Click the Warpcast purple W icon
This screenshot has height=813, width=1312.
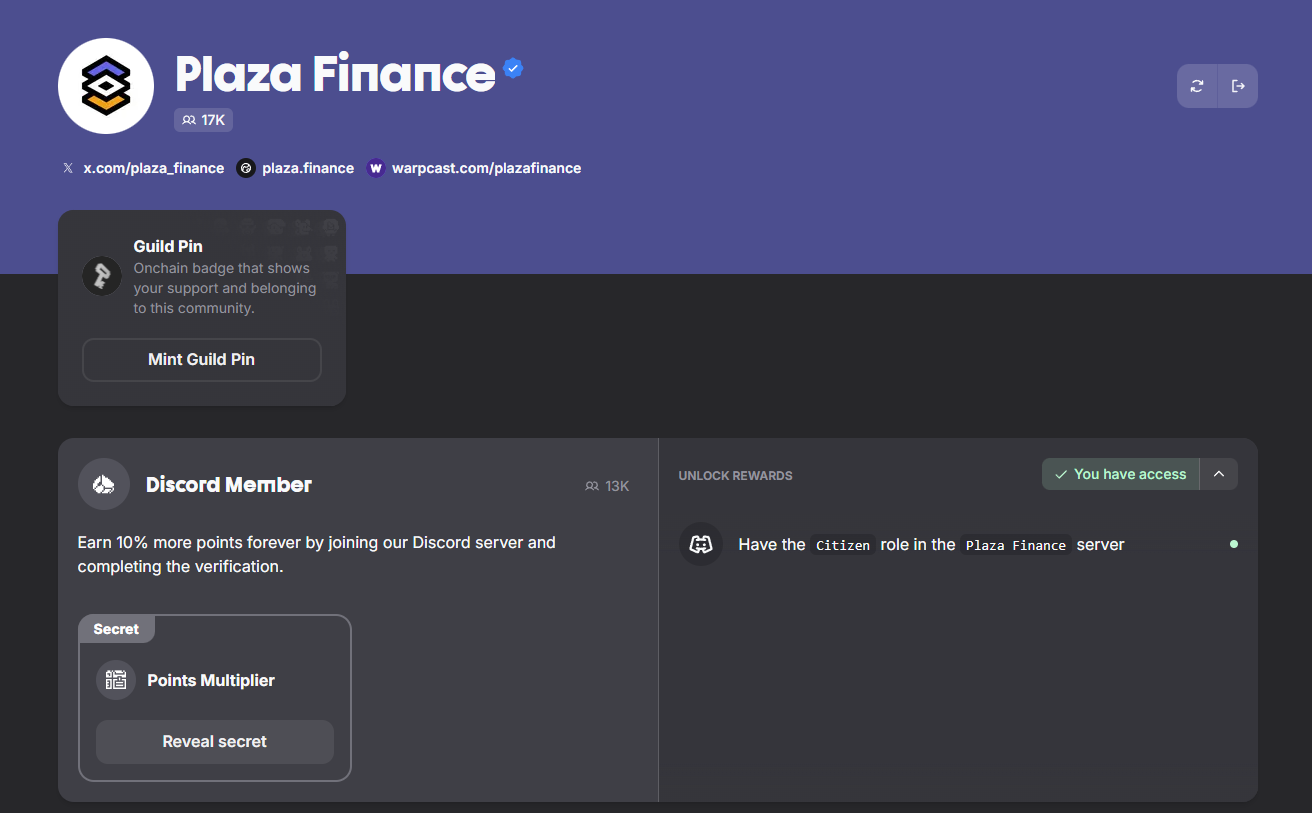(x=376, y=168)
